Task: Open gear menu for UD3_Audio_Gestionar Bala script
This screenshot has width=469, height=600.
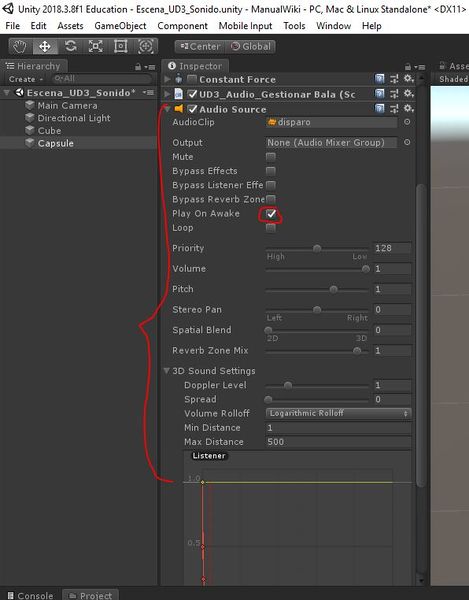Action: pyautogui.click(x=409, y=93)
